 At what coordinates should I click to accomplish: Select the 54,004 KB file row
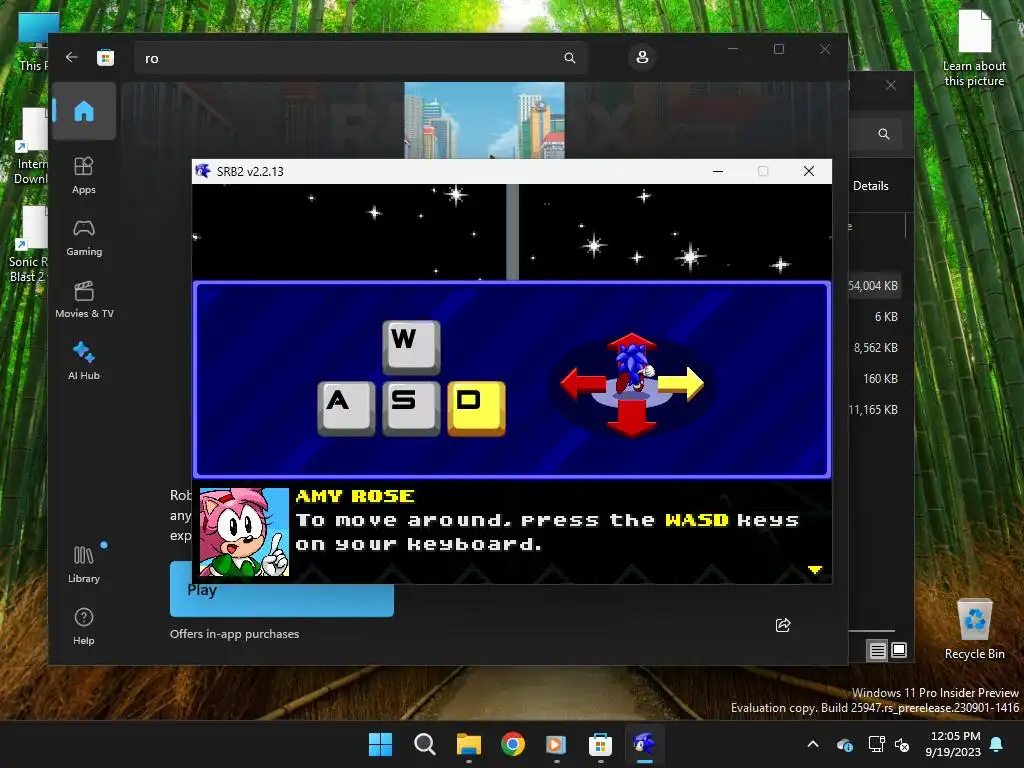pyautogui.click(x=874, y=285)
